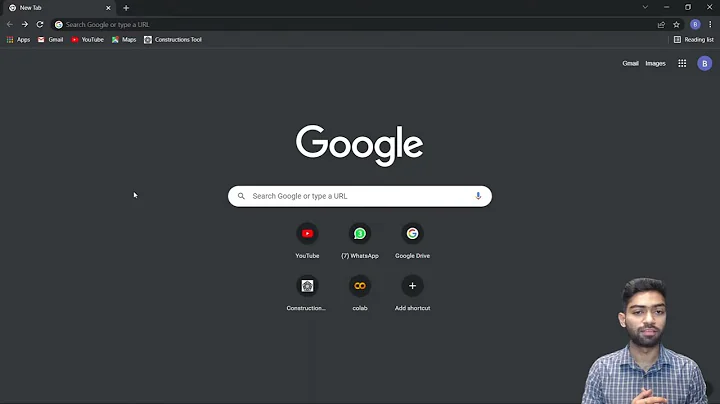Open the Reading list panel
The height and width of the screenshot is (404, 720).
tap(694, 39)
